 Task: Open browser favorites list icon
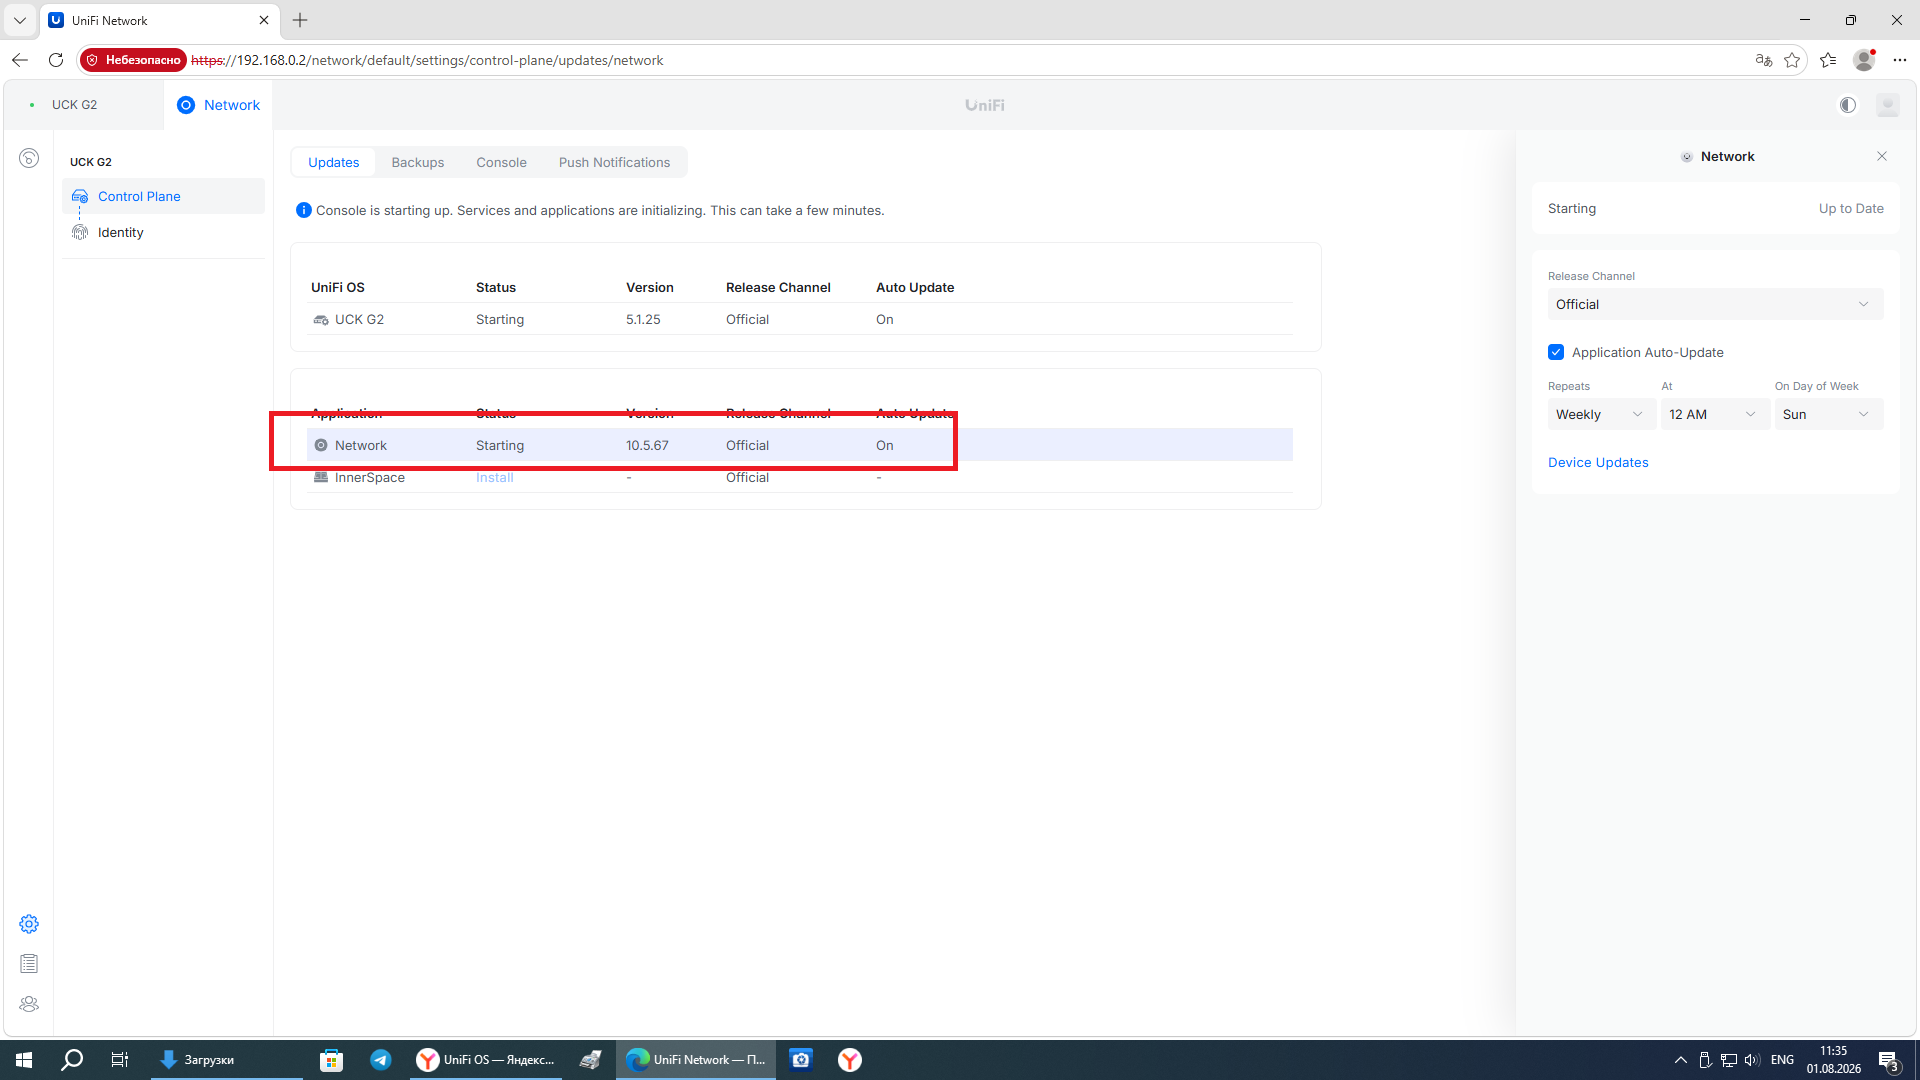1828,60
